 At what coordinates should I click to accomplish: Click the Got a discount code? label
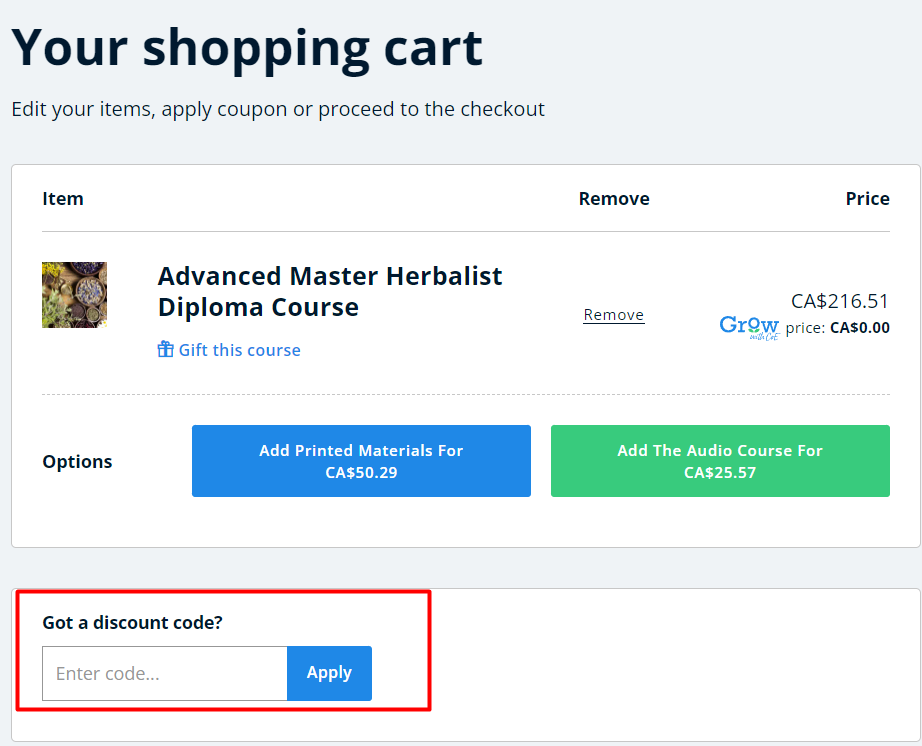[x=132, y=622]
